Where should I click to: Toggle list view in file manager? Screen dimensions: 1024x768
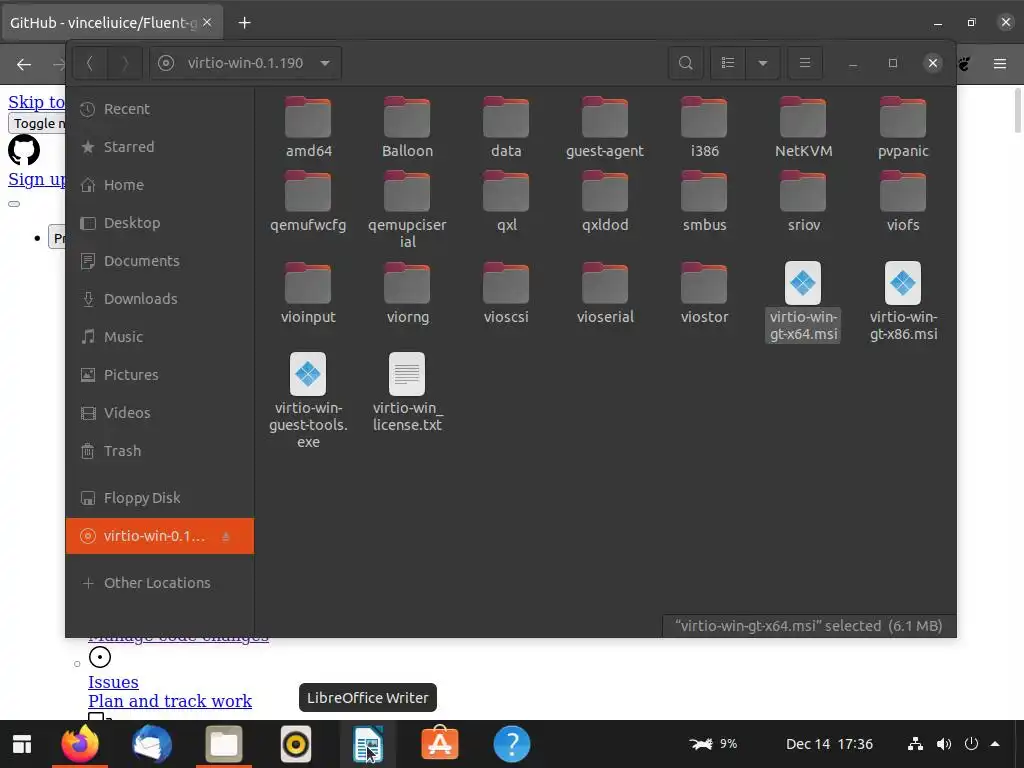point(728,63)
